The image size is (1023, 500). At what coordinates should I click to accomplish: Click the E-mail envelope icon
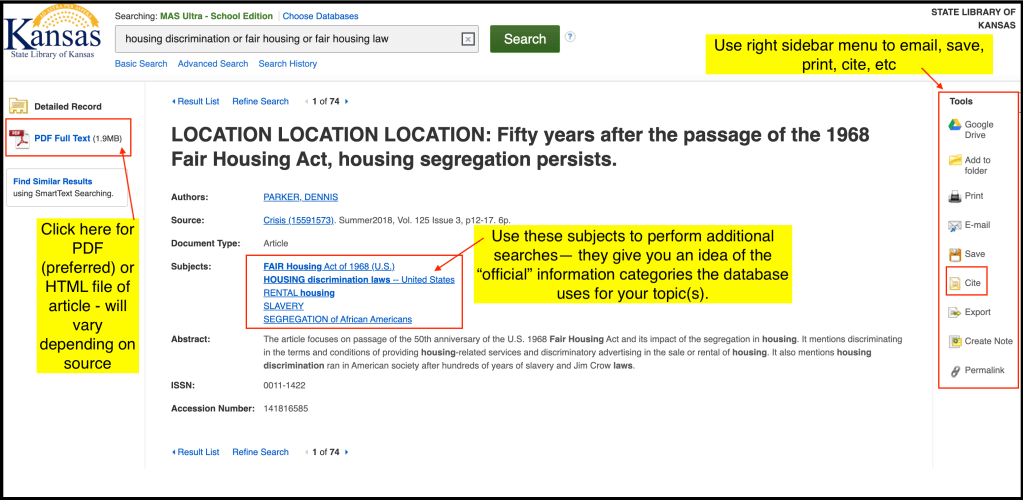pos(954,225)
